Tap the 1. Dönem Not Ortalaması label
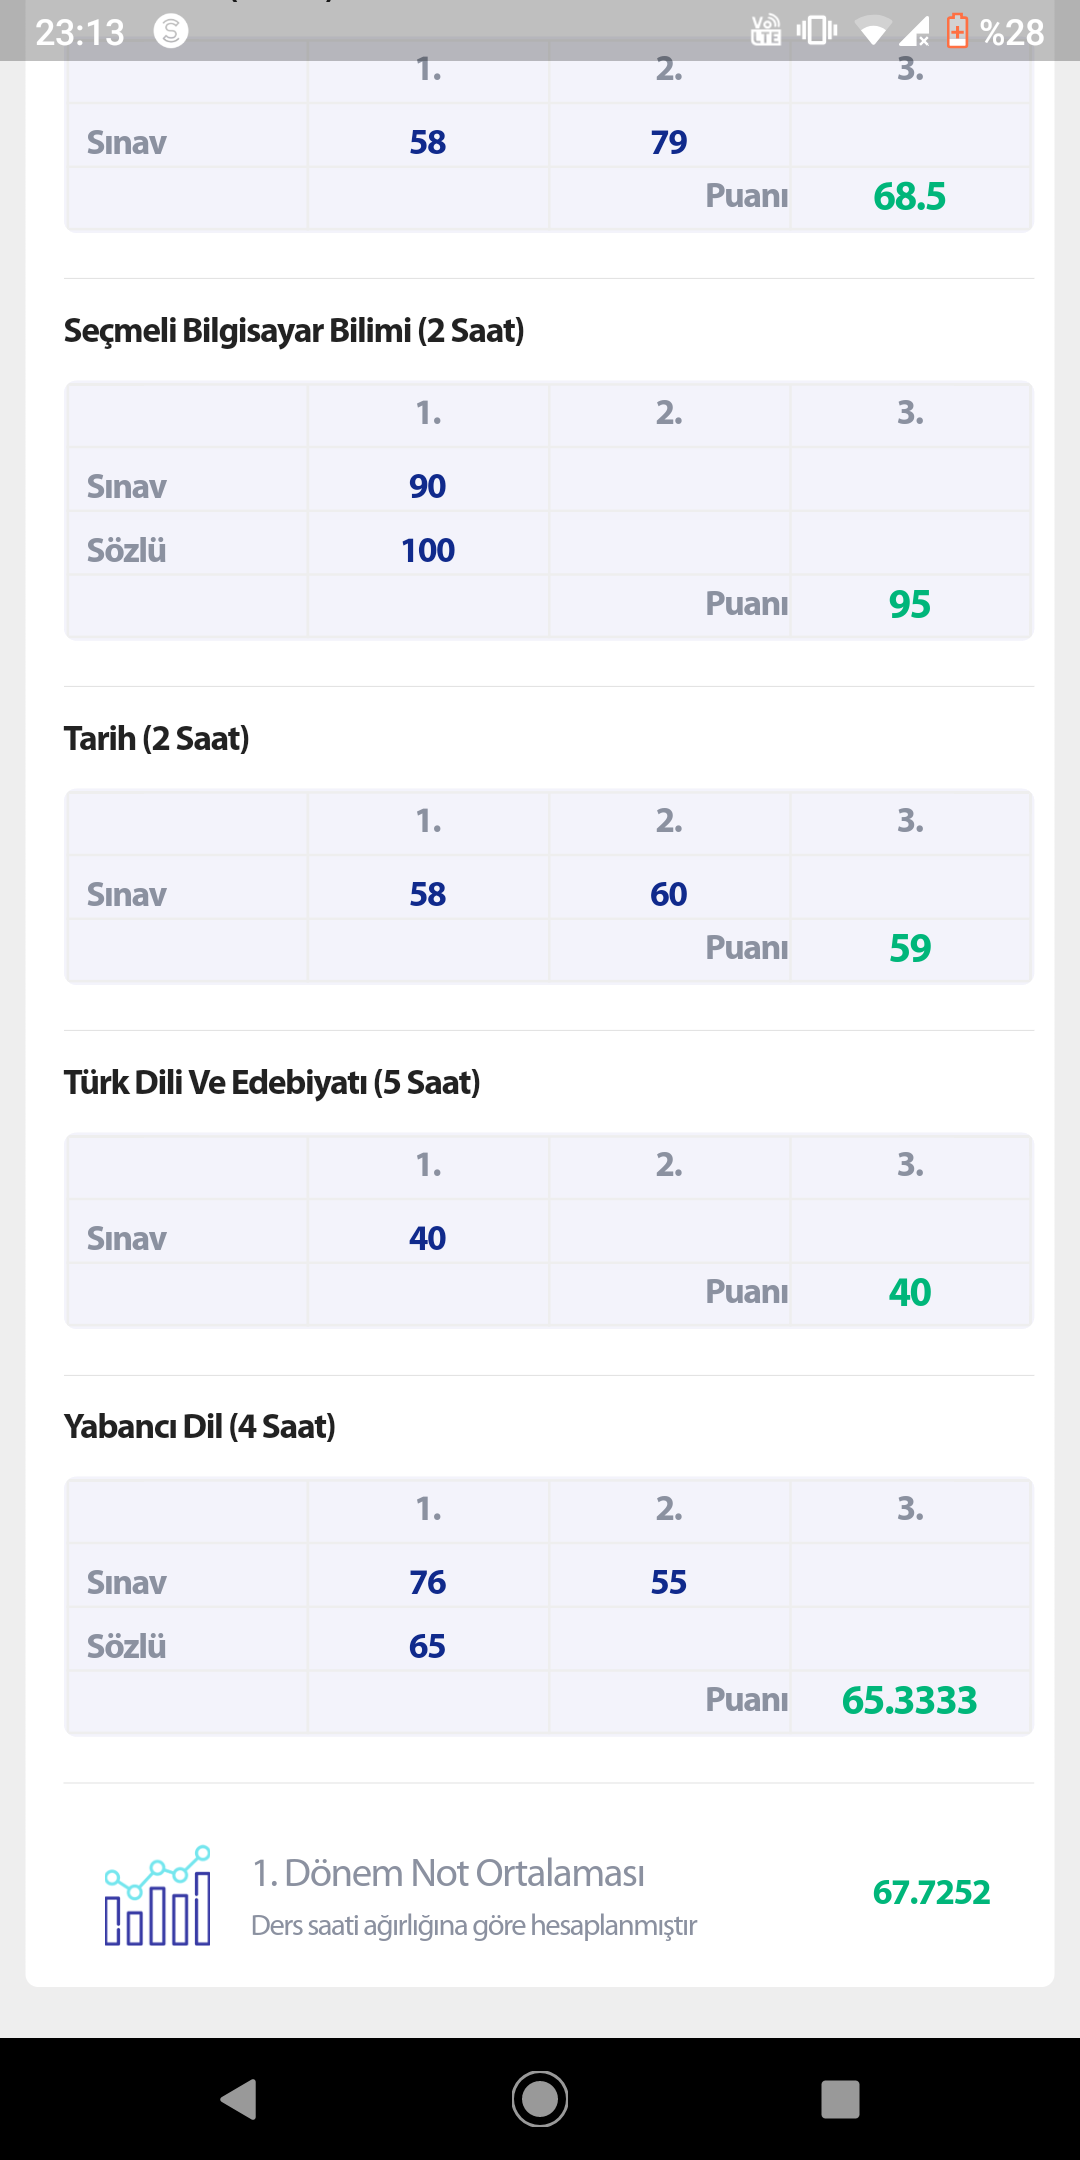1080x2160 pixels. [x=448, y=1873]
